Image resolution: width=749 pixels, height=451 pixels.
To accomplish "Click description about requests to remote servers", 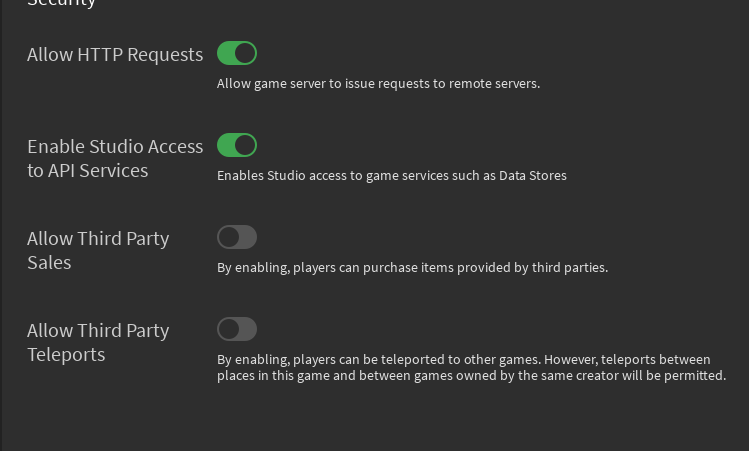I will pyautogui.click(x=378, y=84).
